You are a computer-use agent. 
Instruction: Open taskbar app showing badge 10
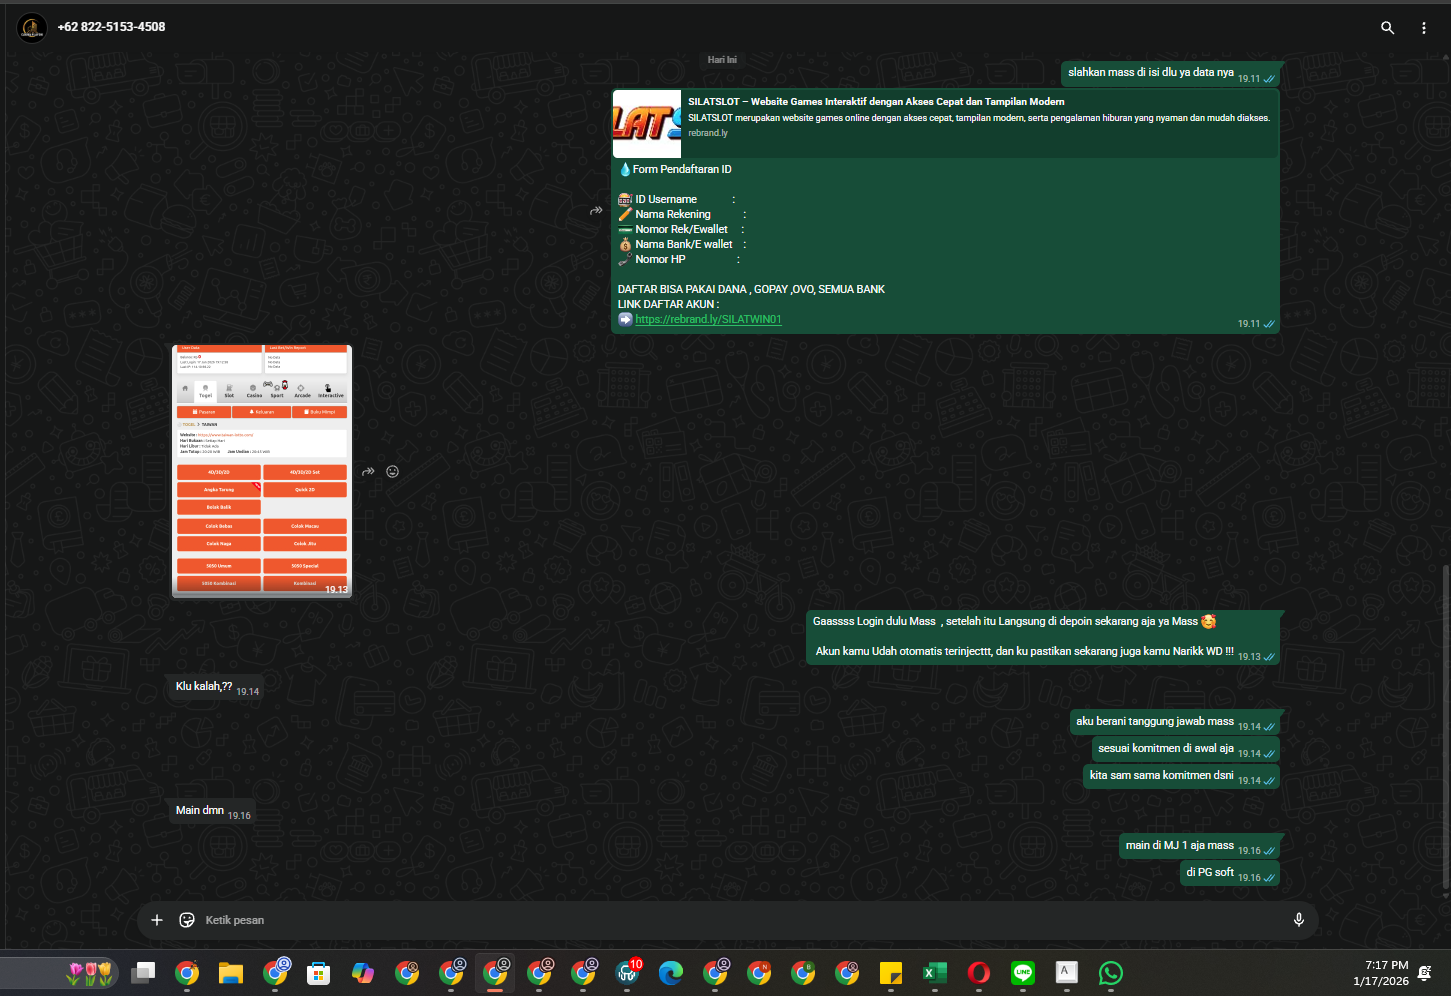pos(627,973)
